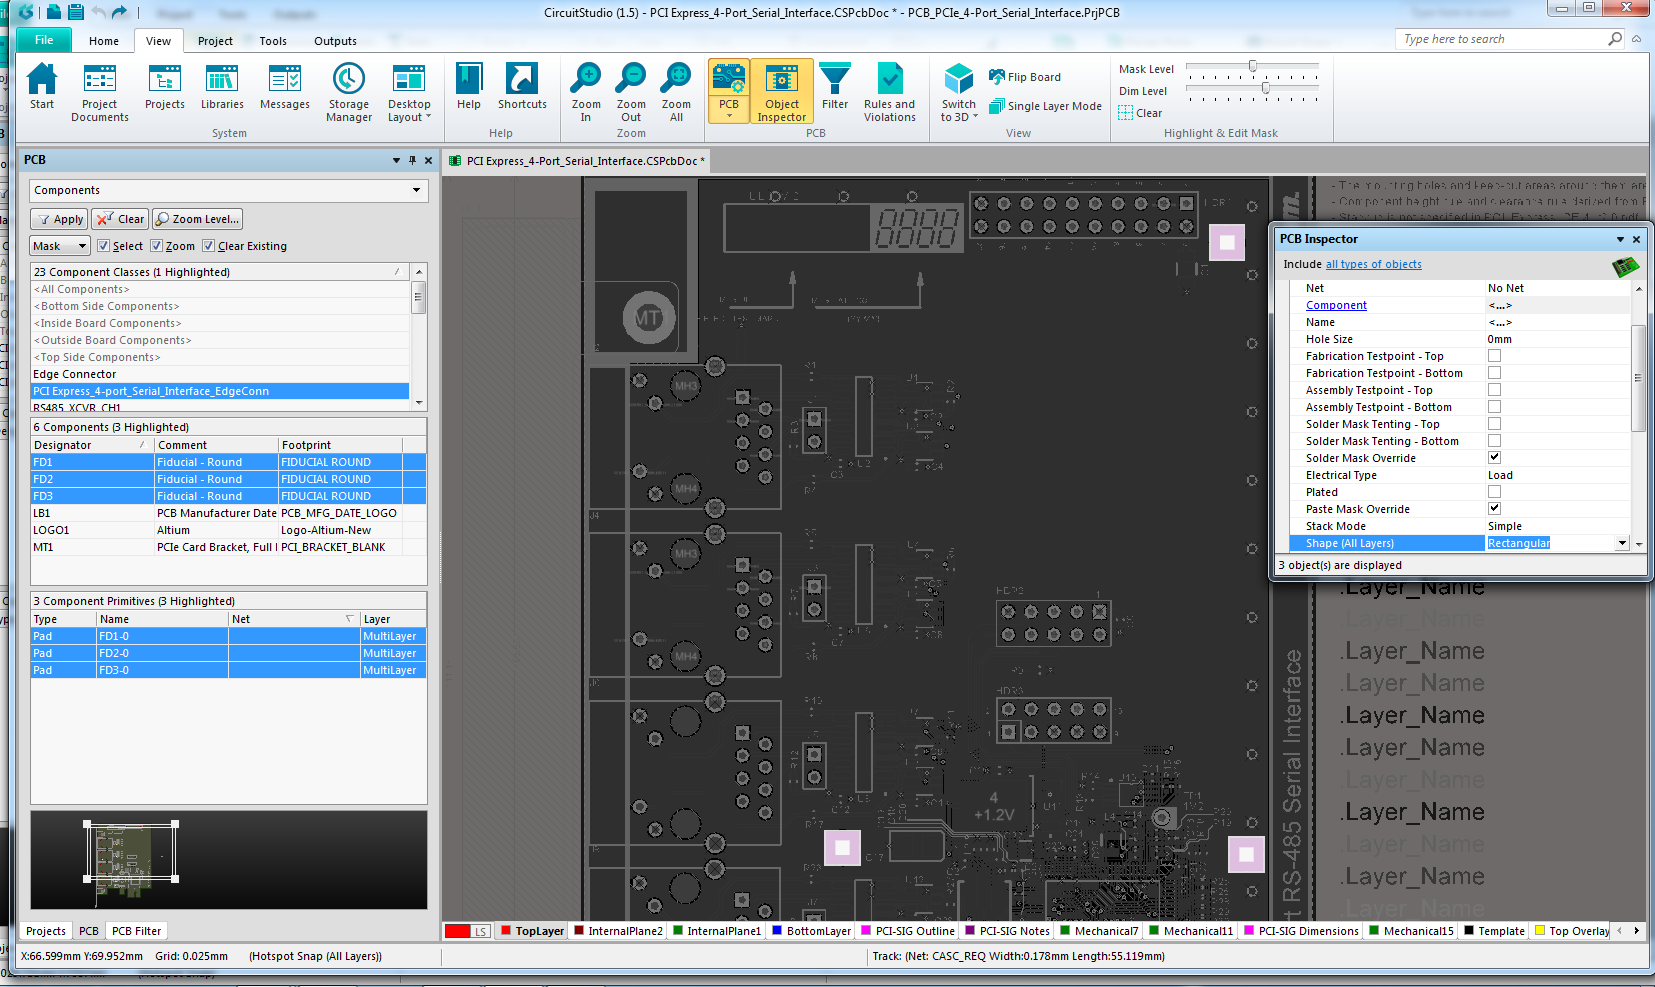Open the PCB Inspector options arrow
The height and width of the screenshot is (987, 1655).
click(x=1620, y=239)
